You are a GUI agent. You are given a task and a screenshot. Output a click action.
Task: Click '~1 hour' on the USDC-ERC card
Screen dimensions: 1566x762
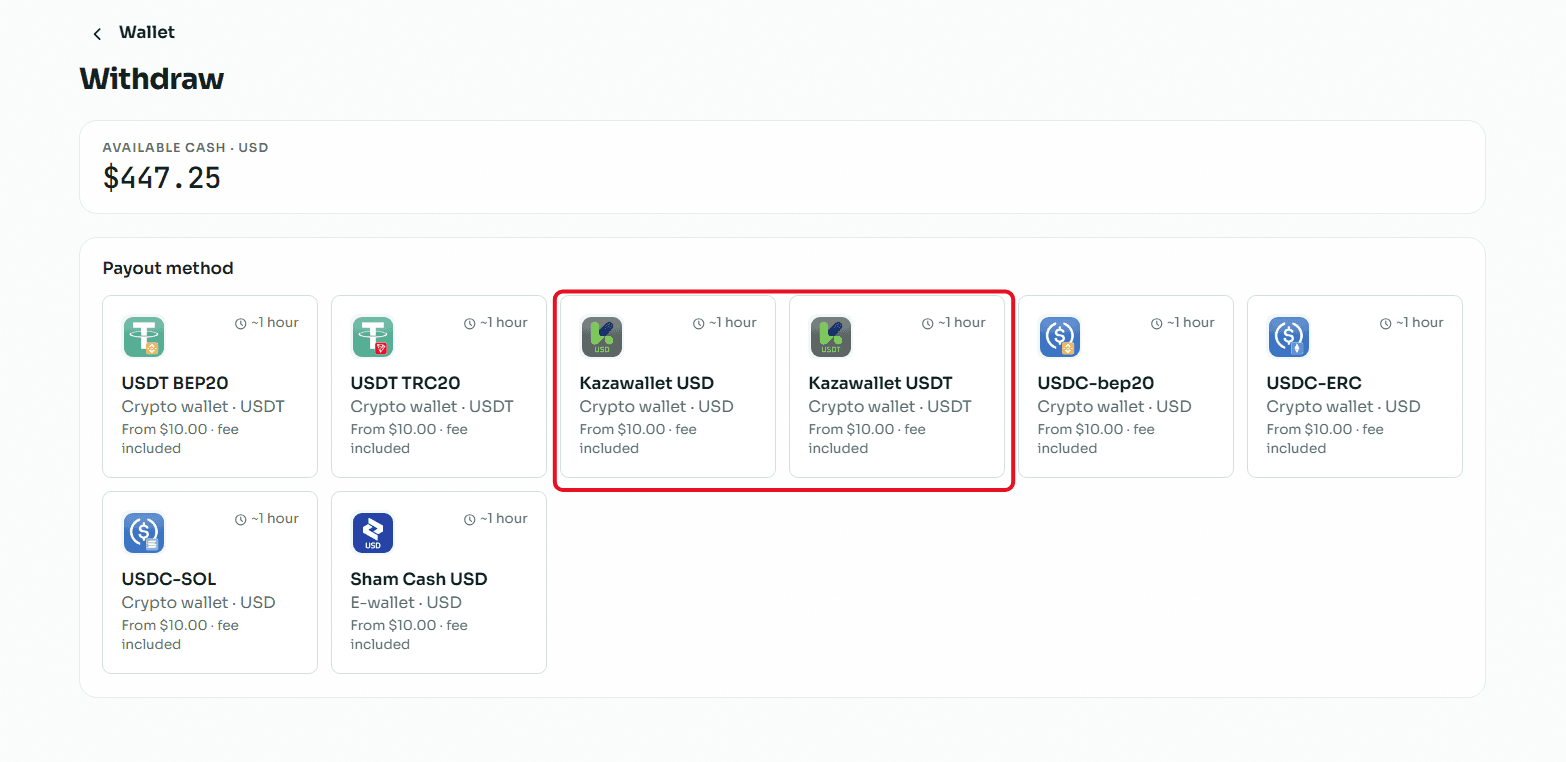tap(1419, 323)
